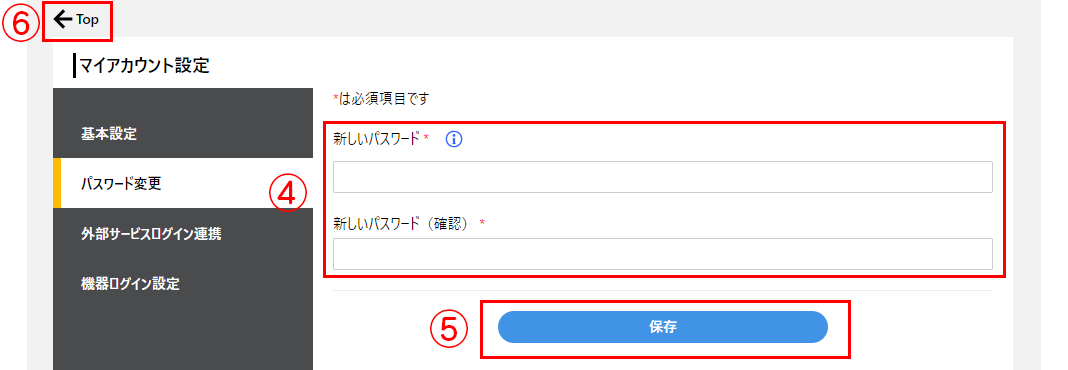
Task: Click the 新しいパスワード field label
Action: coord(376,139)
